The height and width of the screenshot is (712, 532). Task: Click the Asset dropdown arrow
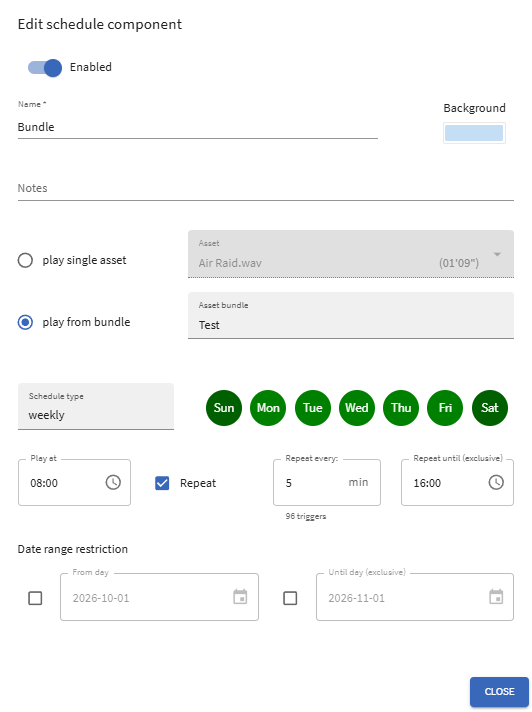tap(497, 254)
